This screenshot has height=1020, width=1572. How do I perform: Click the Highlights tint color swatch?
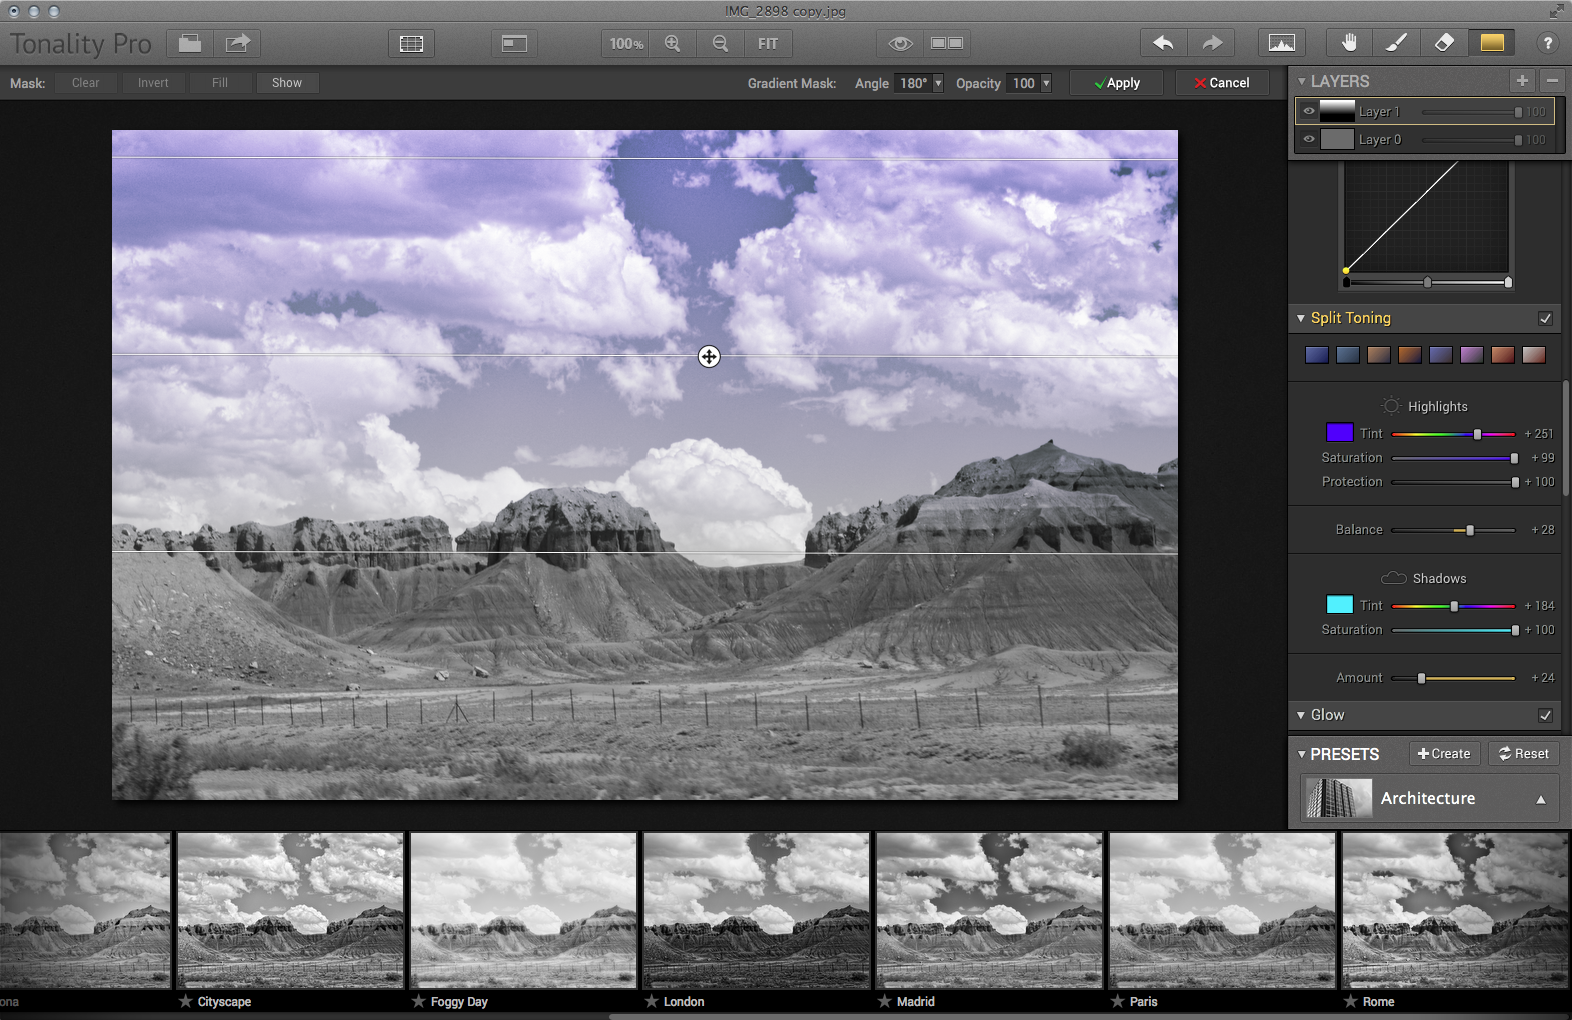coord(1339,433)
